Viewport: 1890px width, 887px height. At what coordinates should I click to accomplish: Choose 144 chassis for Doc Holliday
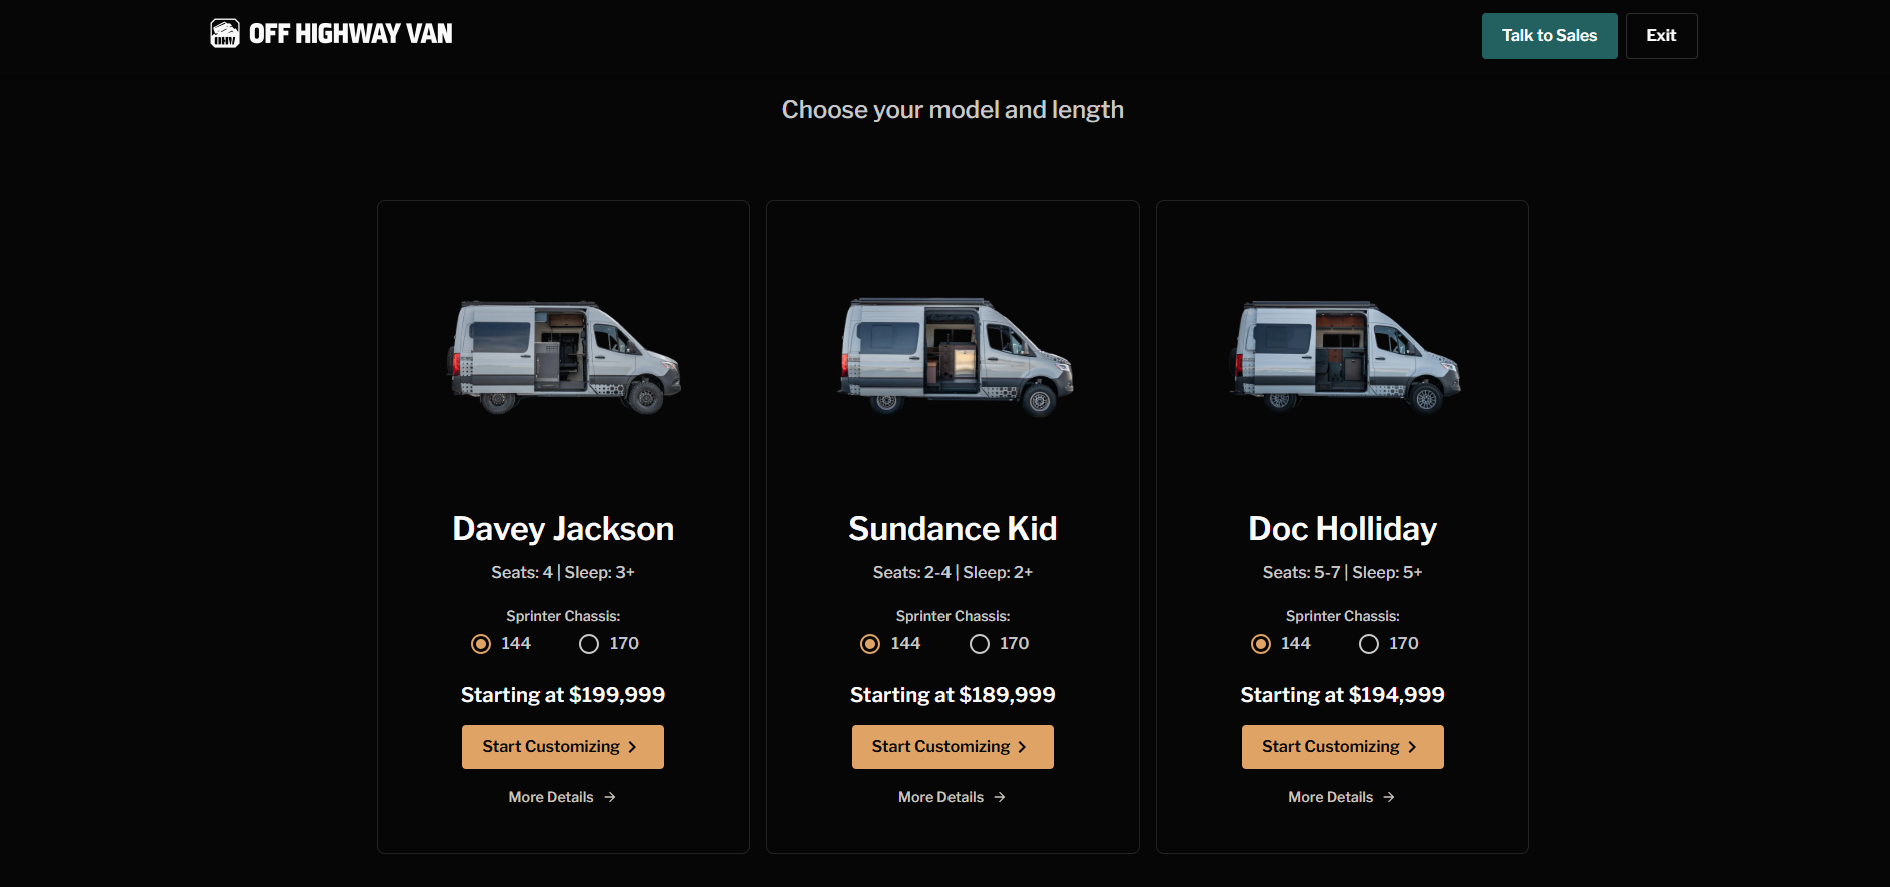1261,644
